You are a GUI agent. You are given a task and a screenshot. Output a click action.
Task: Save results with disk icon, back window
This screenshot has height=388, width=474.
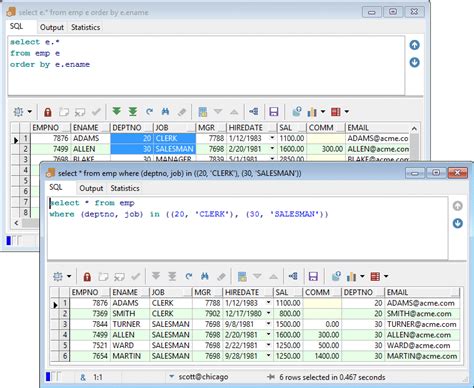tap(274, 112)
